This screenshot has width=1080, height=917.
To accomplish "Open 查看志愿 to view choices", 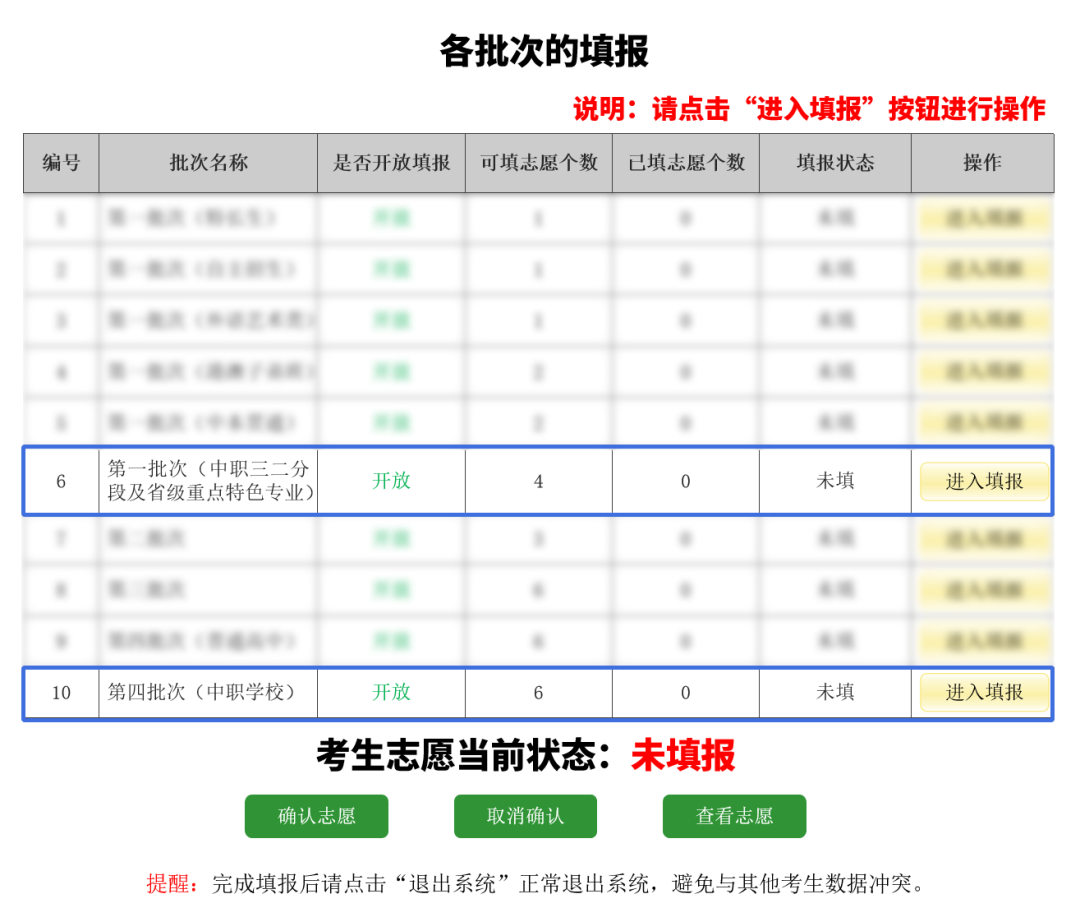I will click(734, 816).
